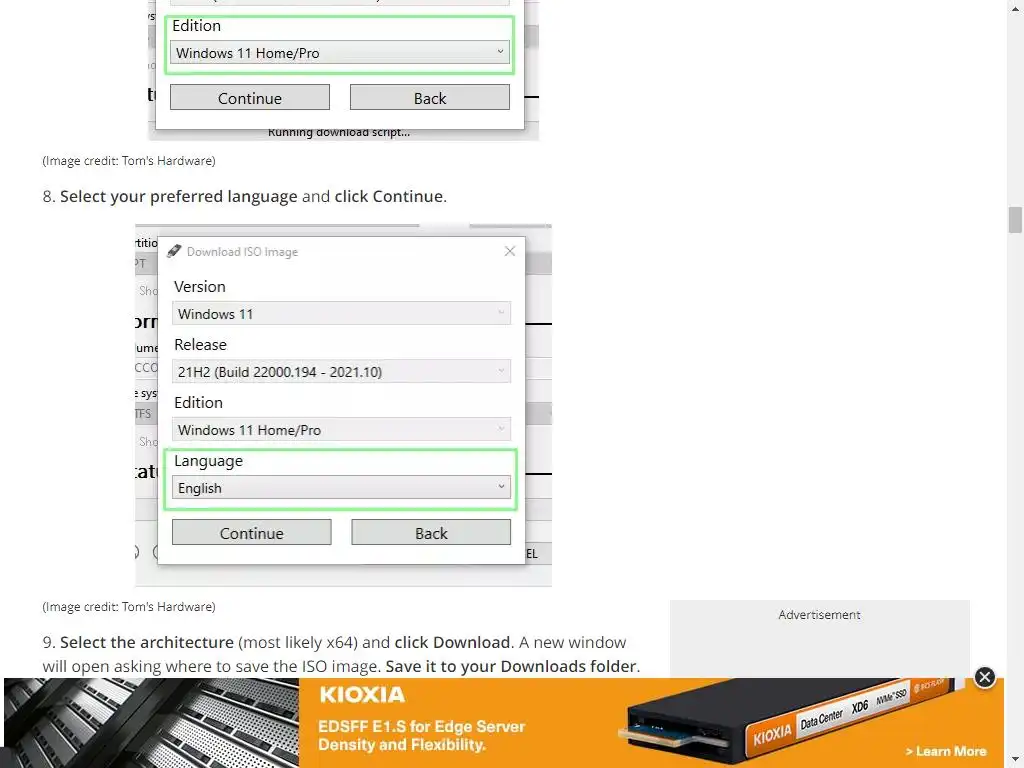Click the 'Save it to your Downloads folder' text

pyautogui.click(x=511, y=666)
